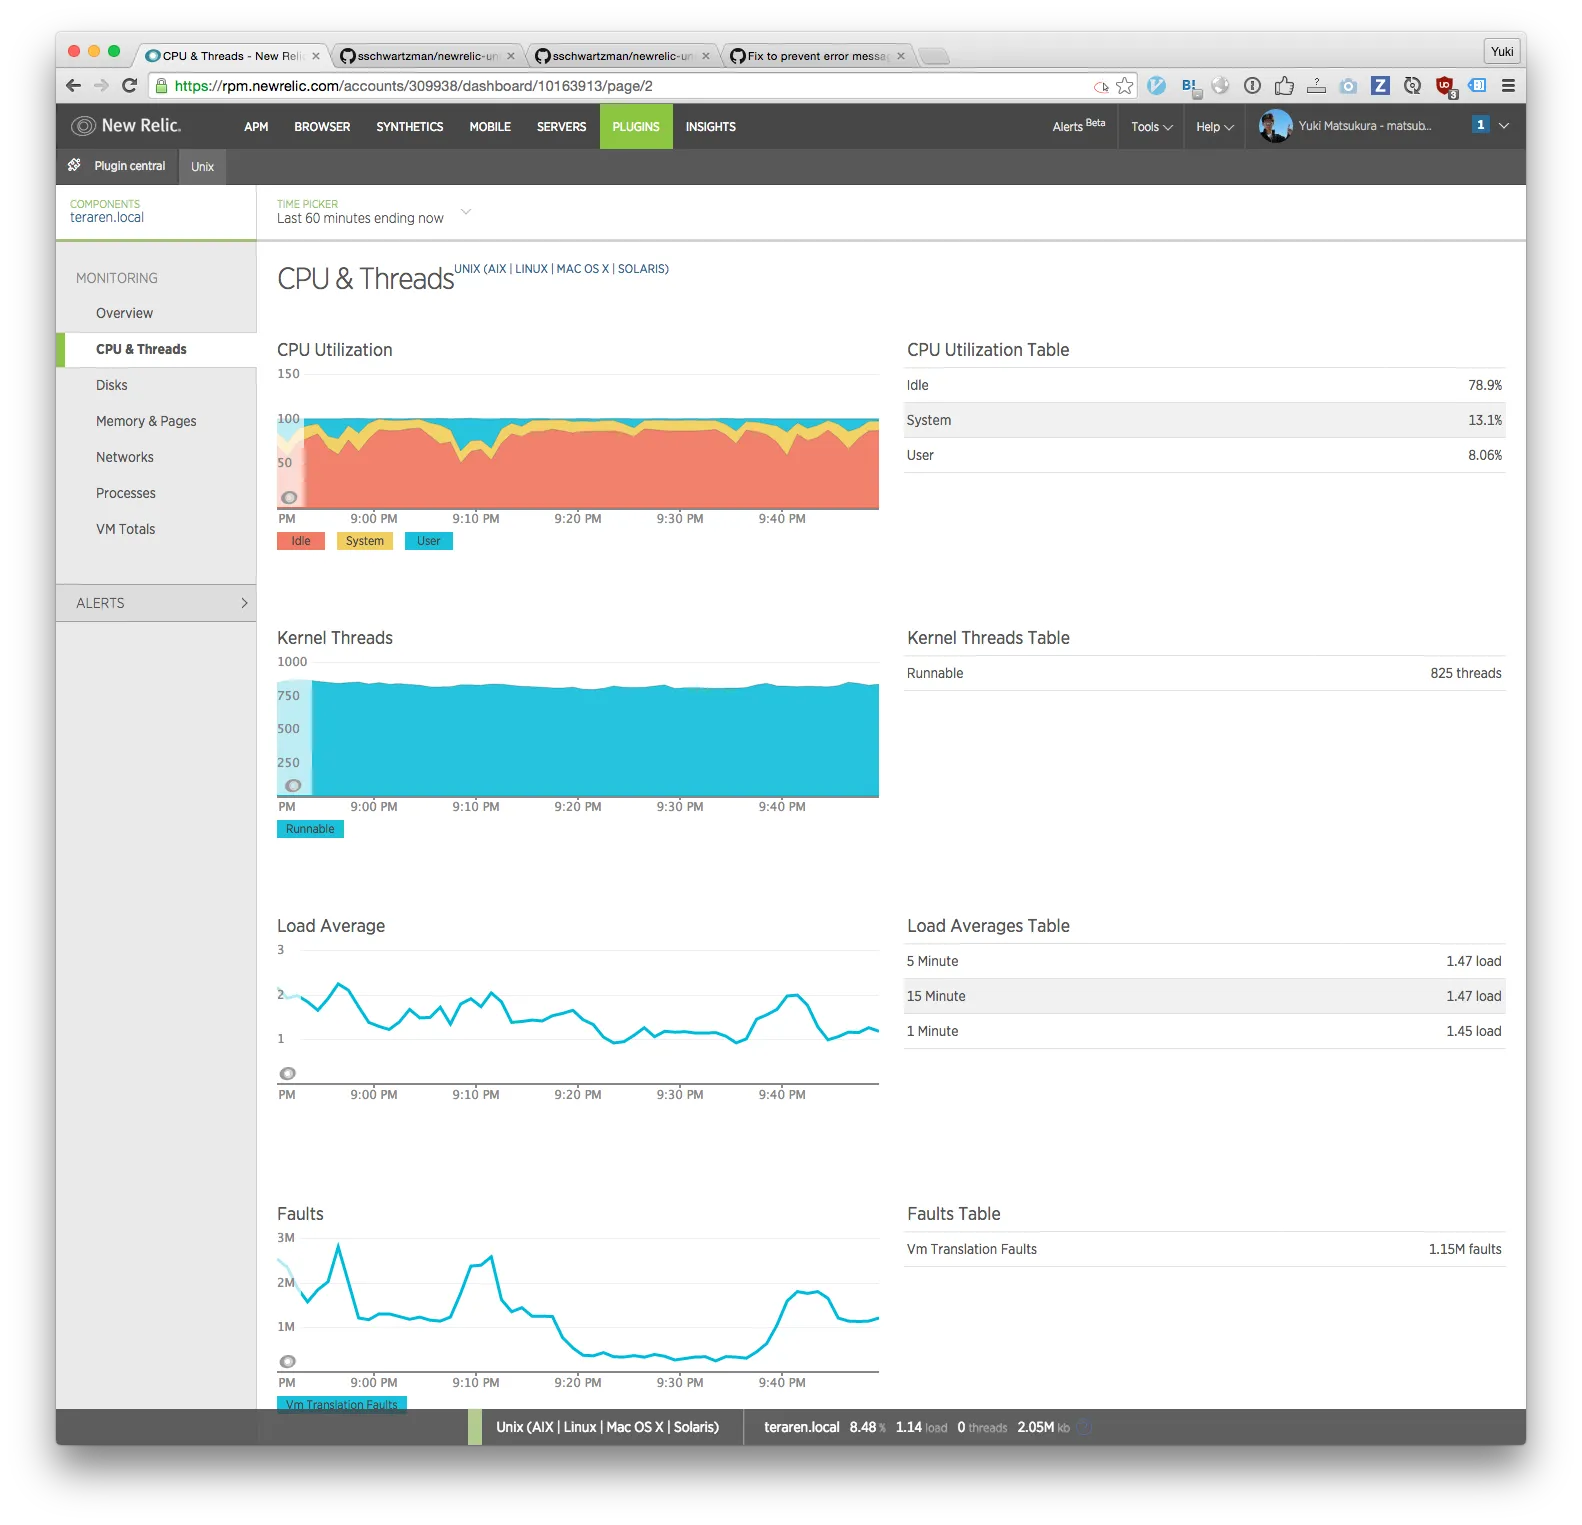Open the MOBILE menu
This screenshot has height=1525, width=1582.
(x=490, y=127)
